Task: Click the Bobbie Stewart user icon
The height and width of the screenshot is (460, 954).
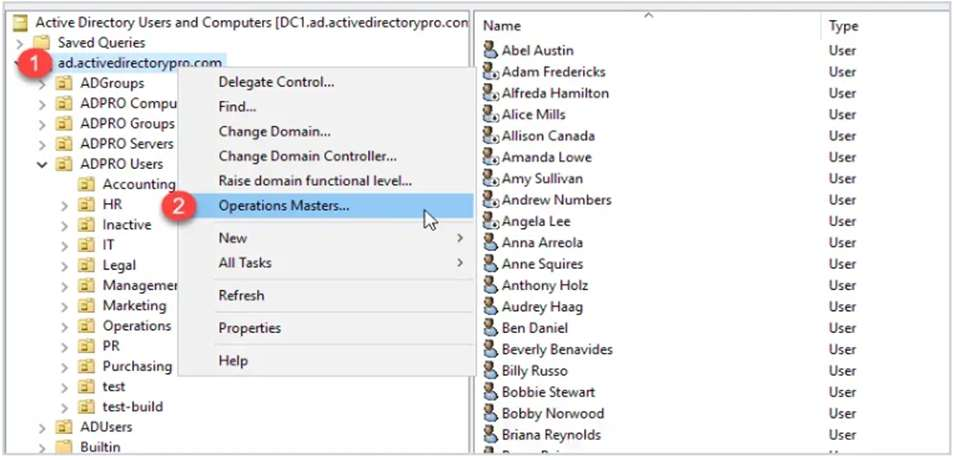Action: pyautogui.click(x=490, y=391)
